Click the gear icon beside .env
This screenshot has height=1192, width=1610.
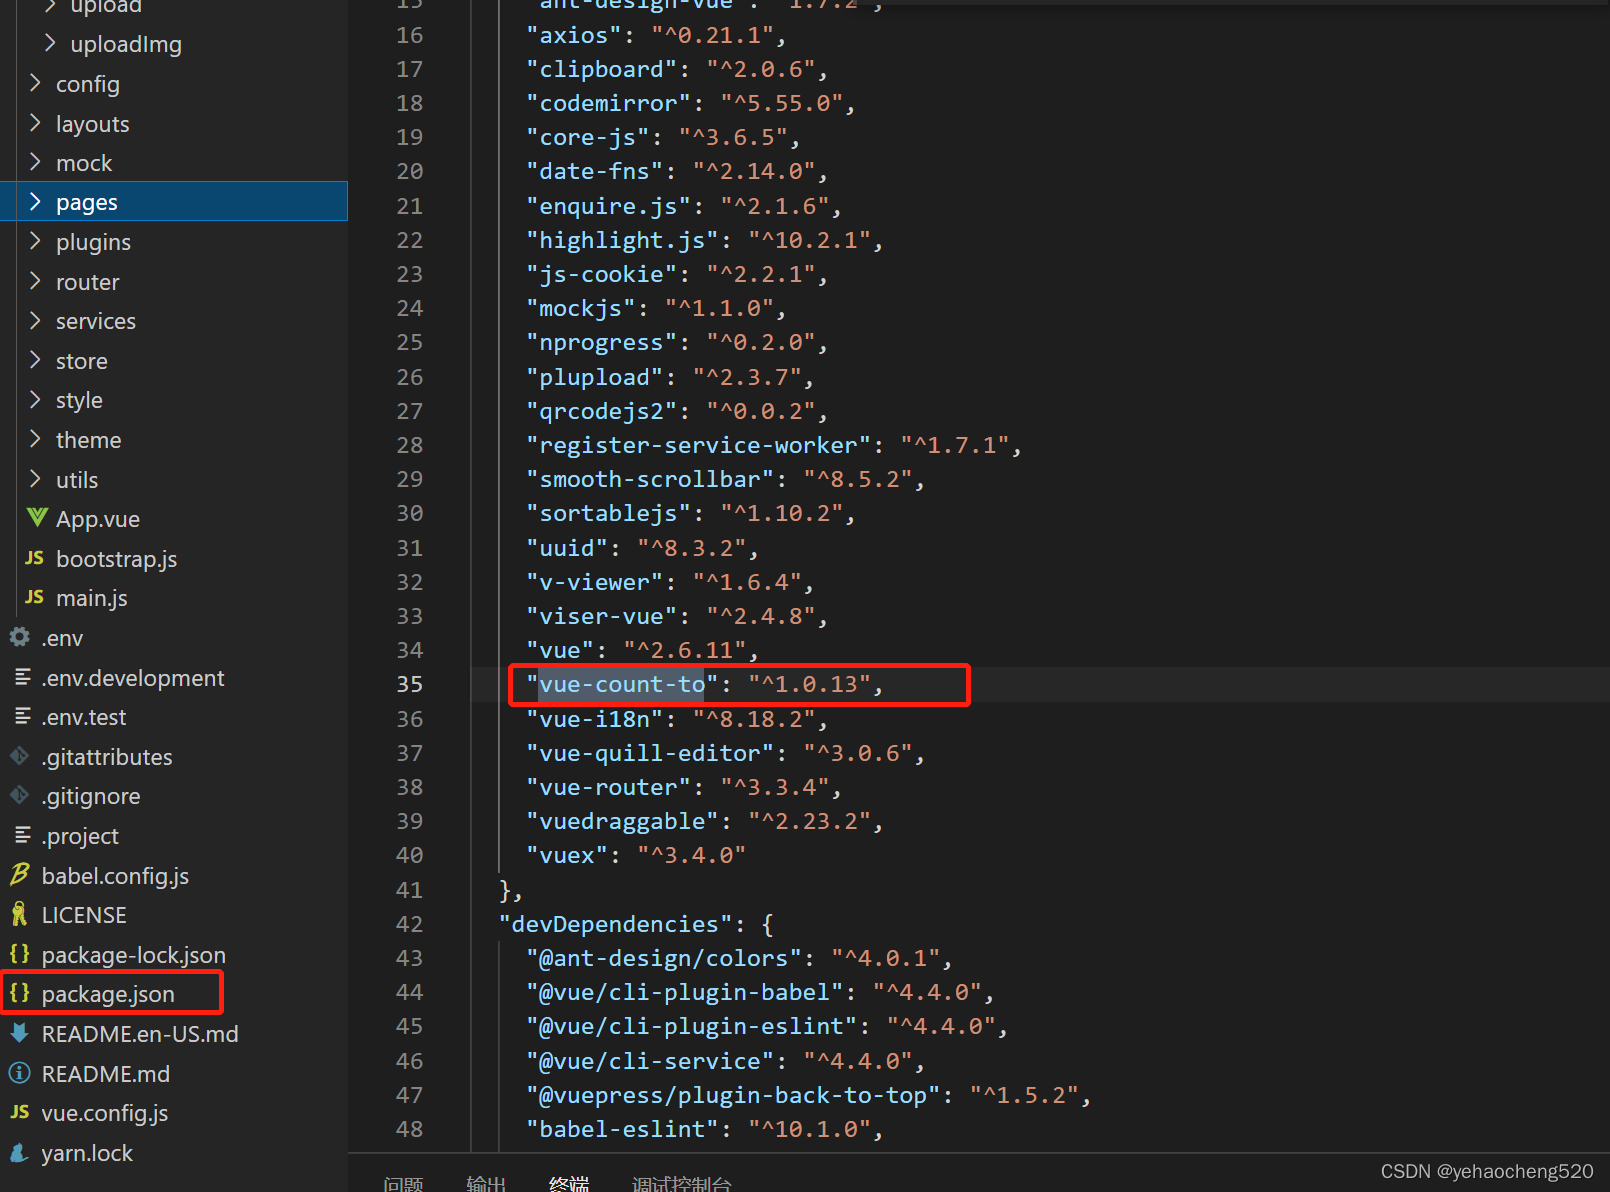coord(20,637)
